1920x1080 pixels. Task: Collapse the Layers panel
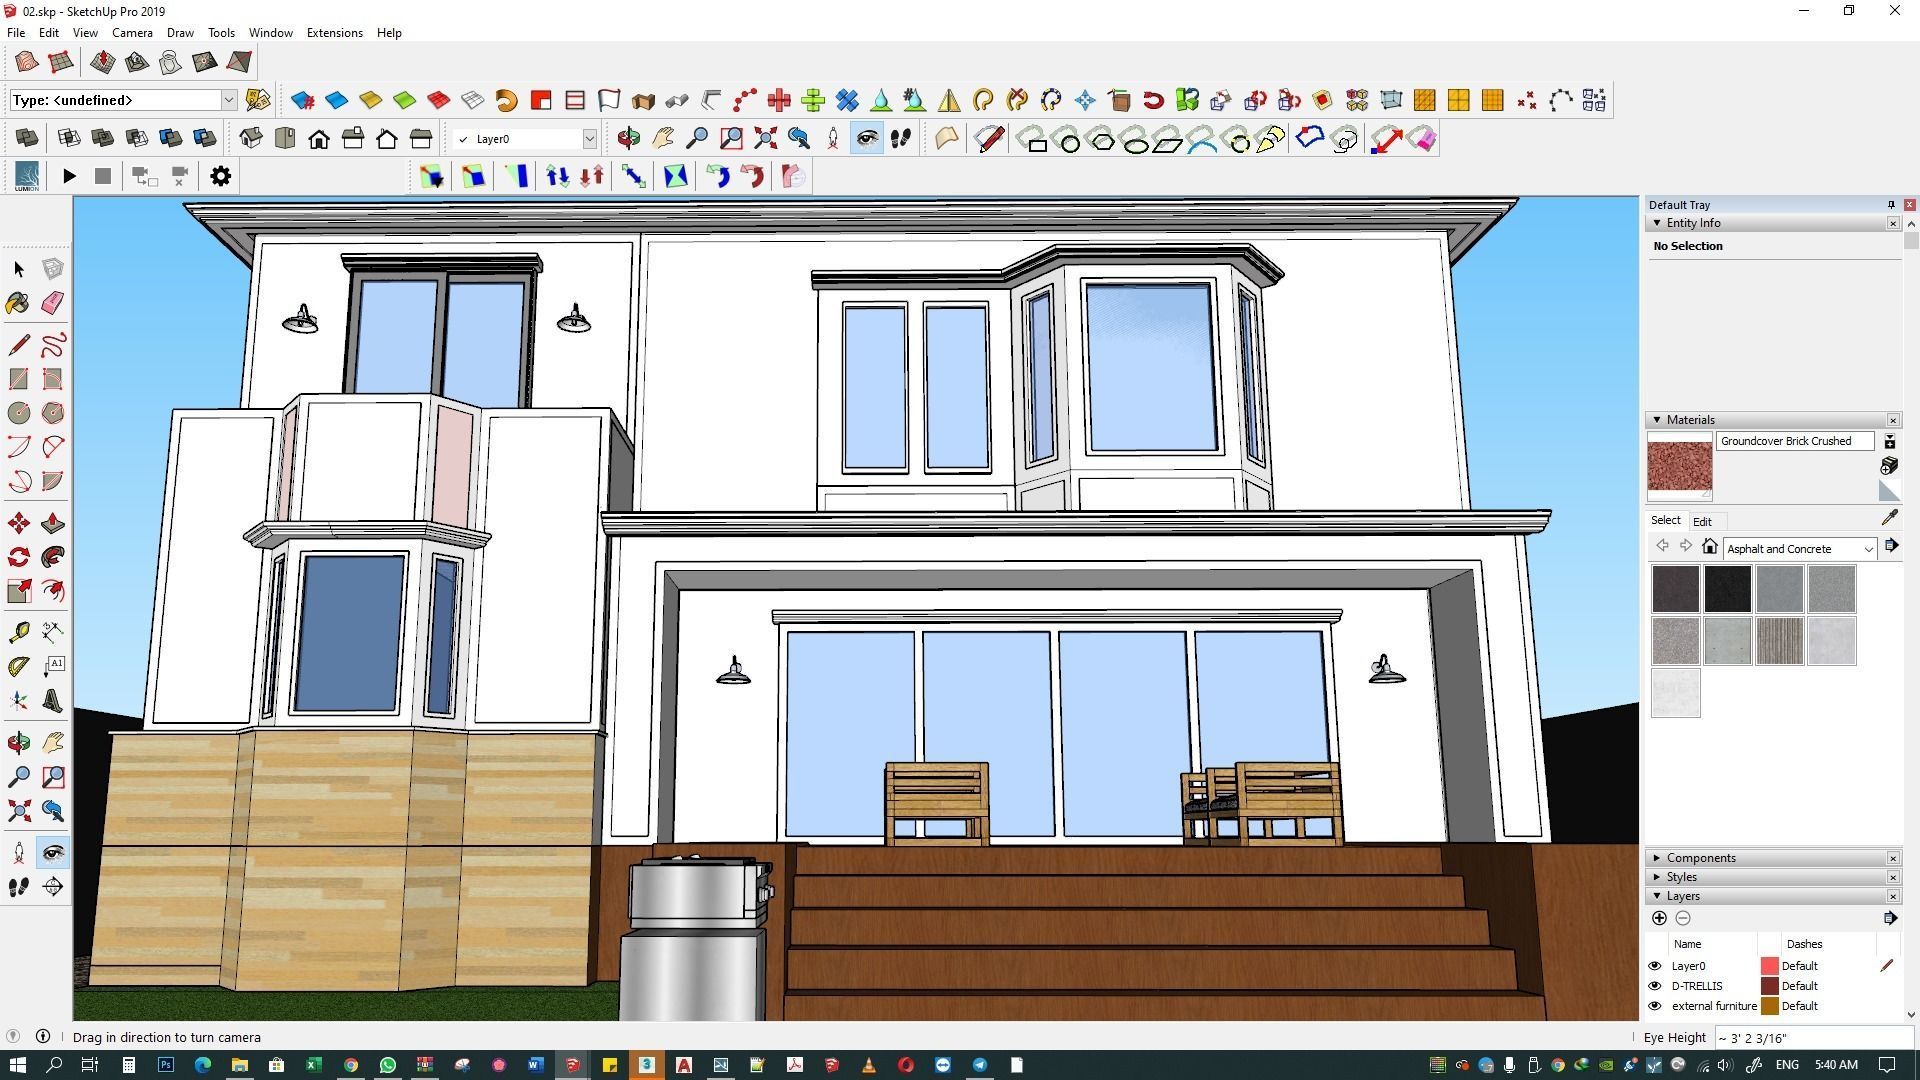(1657, 896)
